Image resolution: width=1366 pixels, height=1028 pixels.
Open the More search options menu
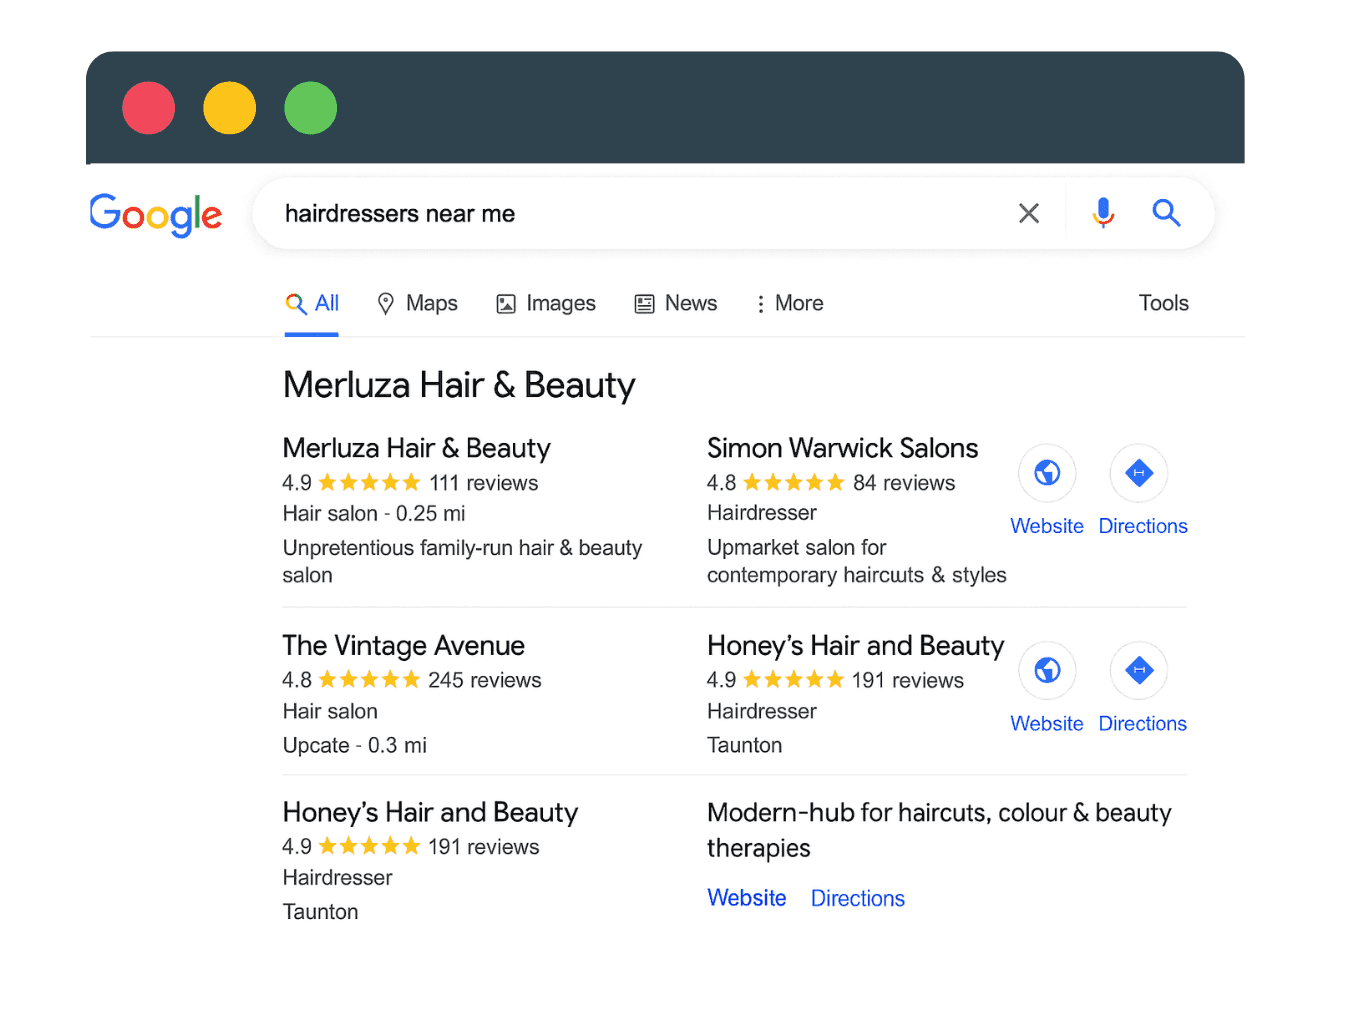point(789,303)
